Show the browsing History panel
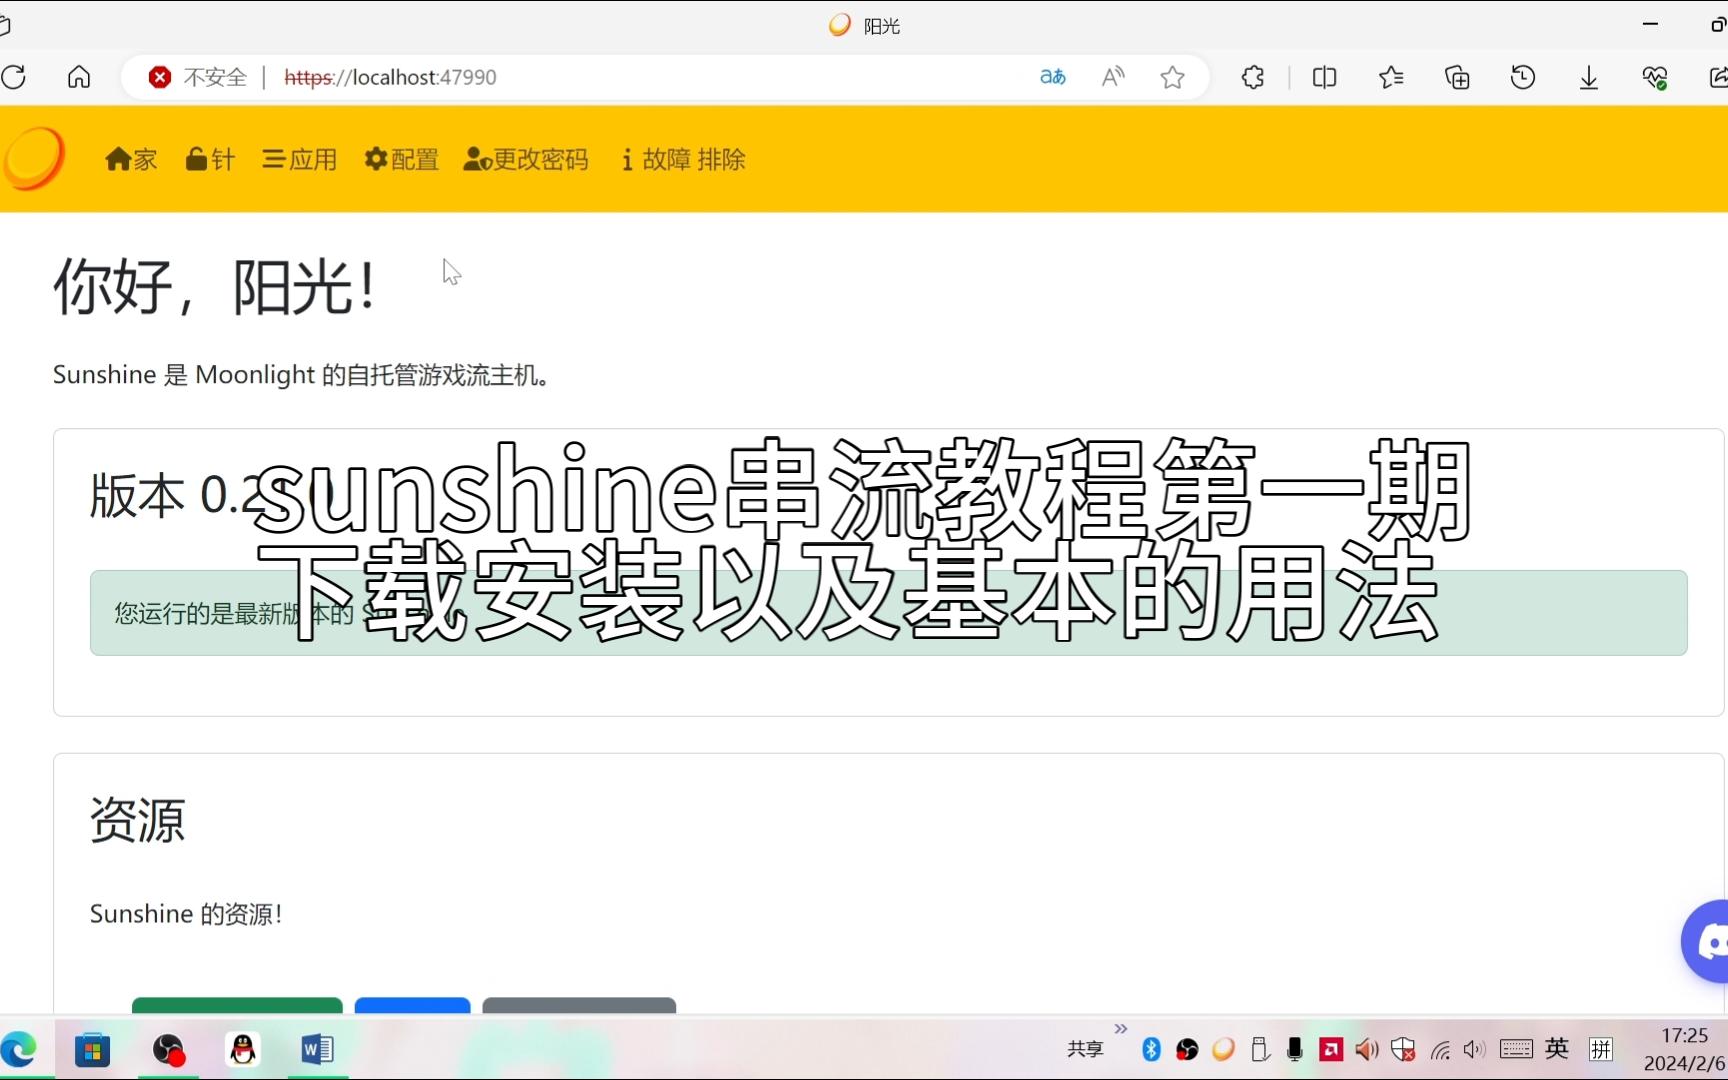 (1523, 77)
